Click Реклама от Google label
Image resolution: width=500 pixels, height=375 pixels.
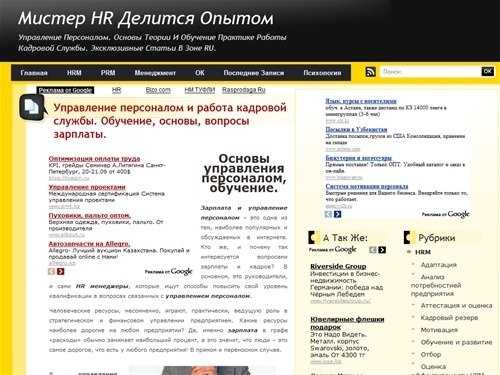point(65,90)
